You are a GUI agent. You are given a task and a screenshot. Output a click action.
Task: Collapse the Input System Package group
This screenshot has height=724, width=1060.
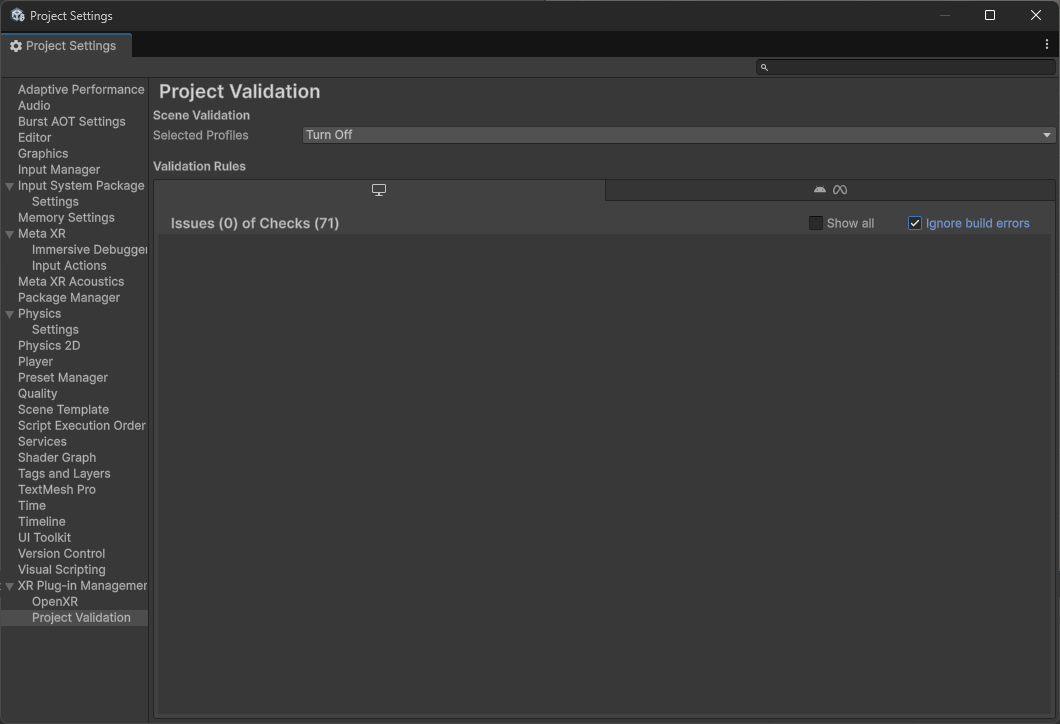click(x=9, y=186)
